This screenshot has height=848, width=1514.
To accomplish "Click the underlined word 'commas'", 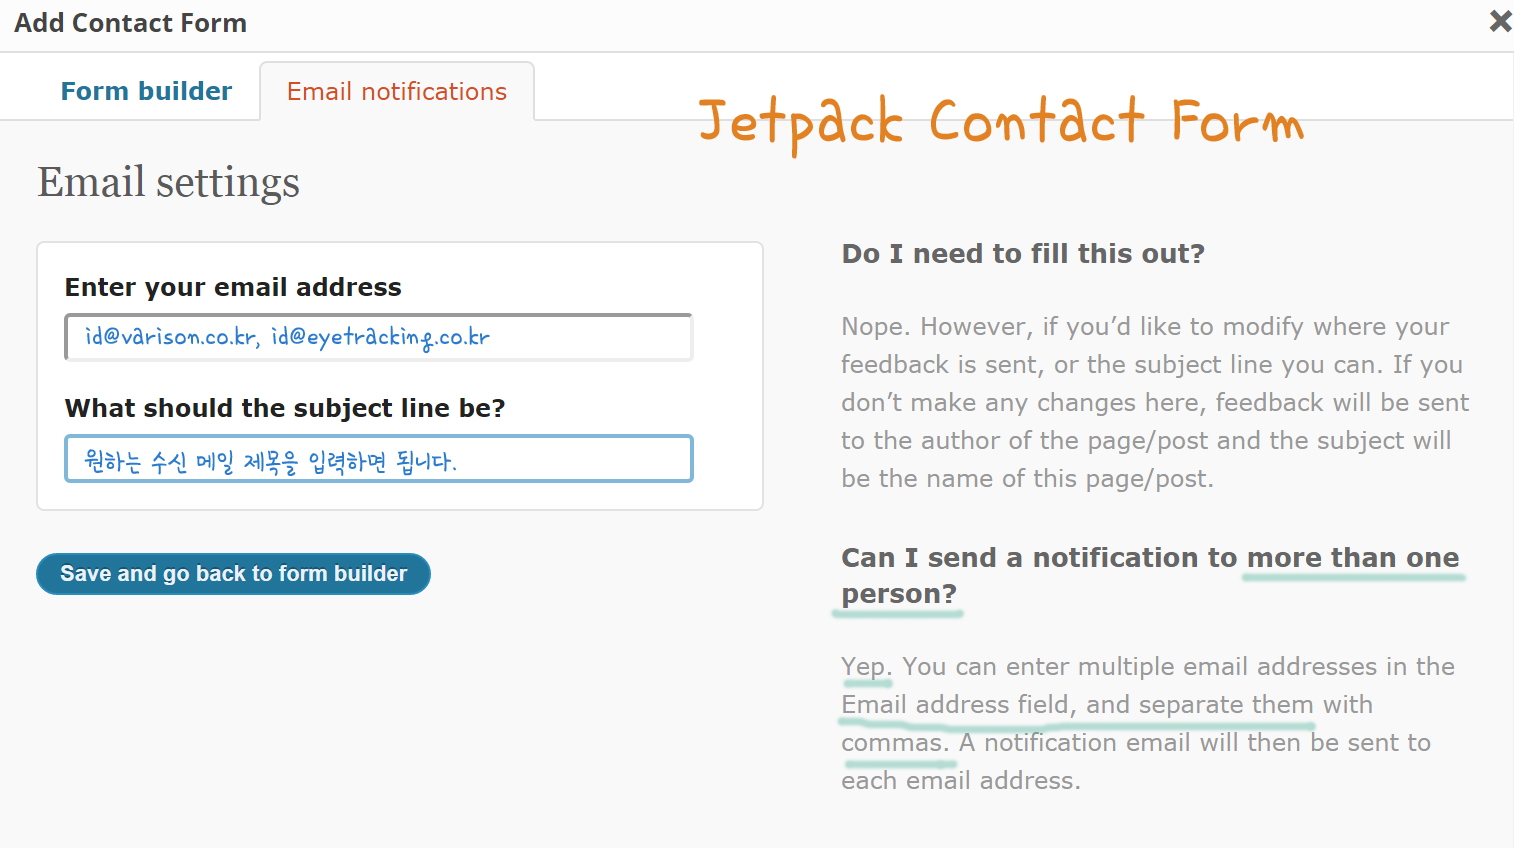I will [895, 743].
